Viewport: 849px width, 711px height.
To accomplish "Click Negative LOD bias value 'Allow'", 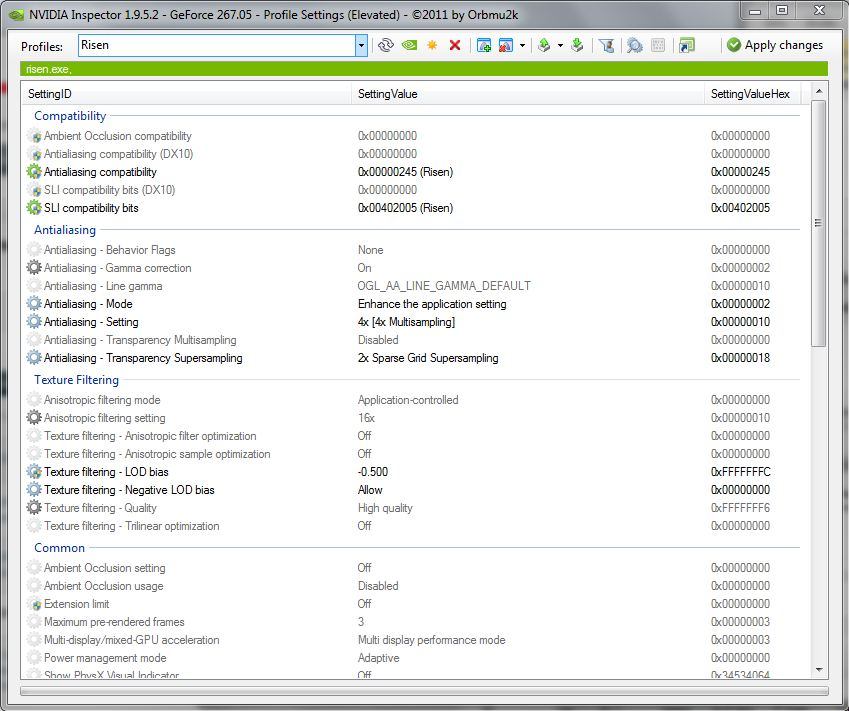I will pyautogui.click(x=370, y=490).
